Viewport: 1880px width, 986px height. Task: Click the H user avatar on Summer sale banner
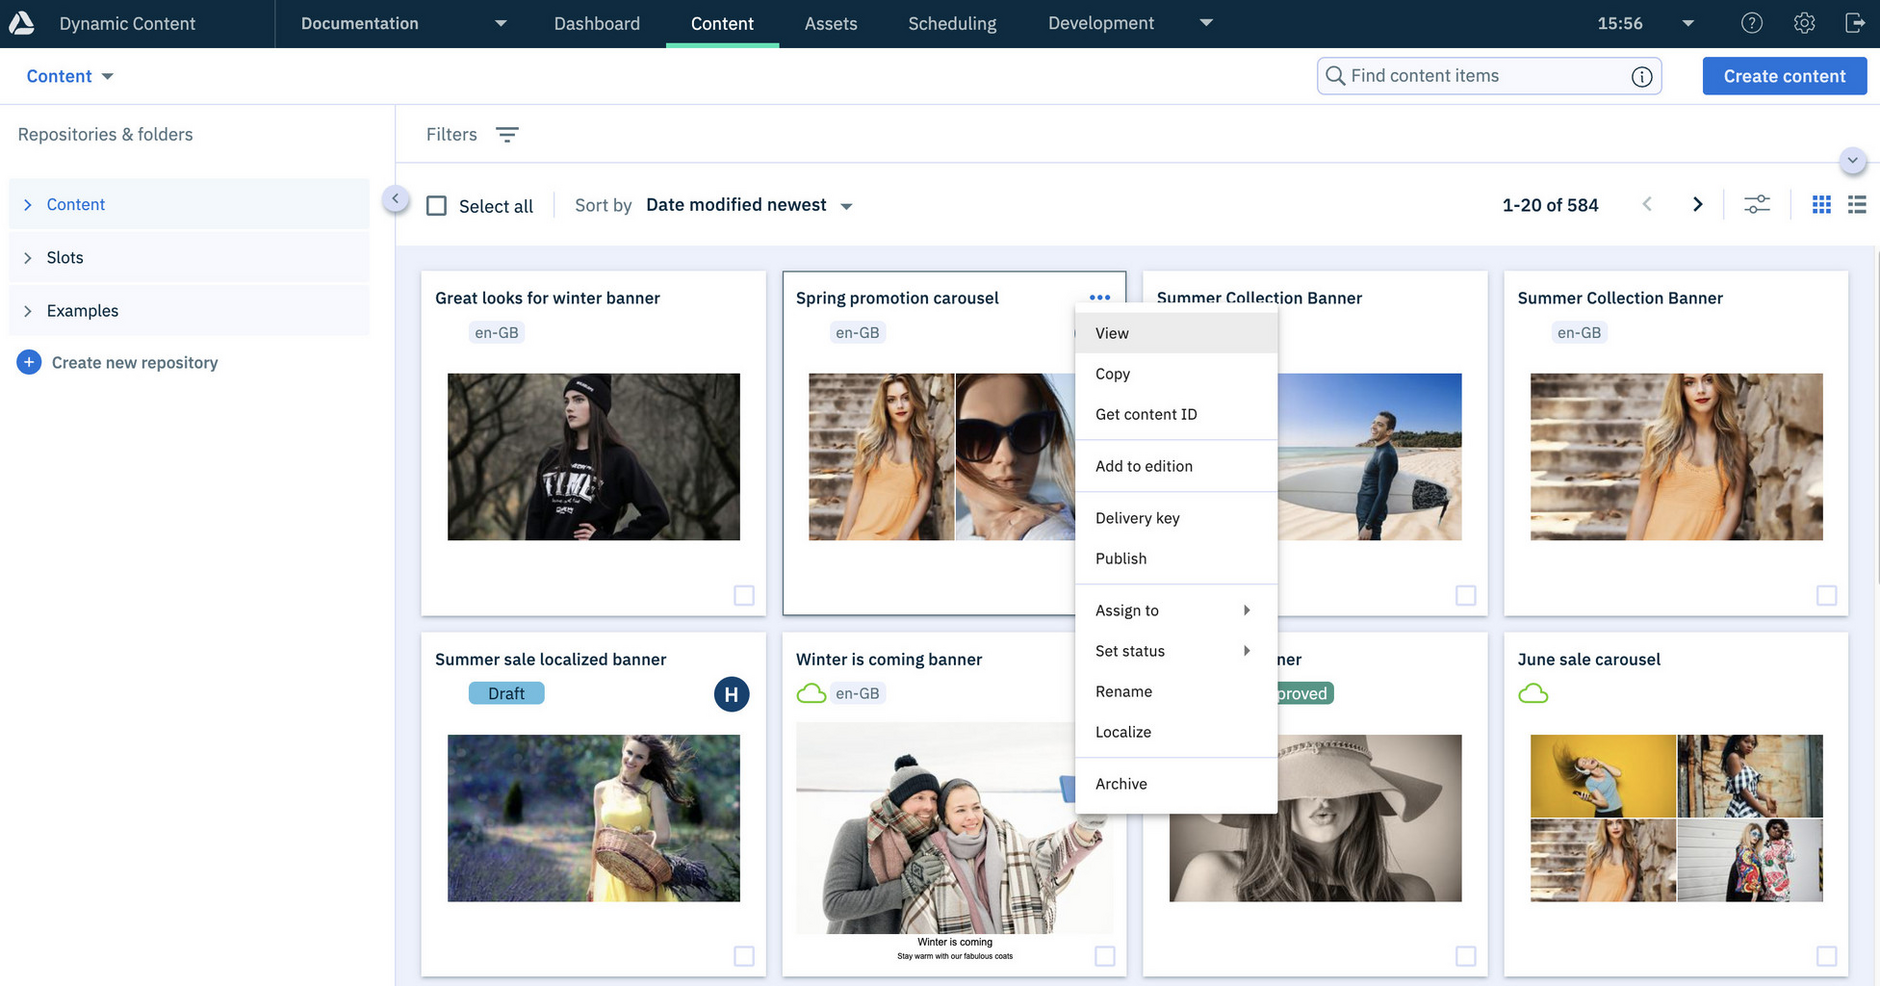pos(732,694)
